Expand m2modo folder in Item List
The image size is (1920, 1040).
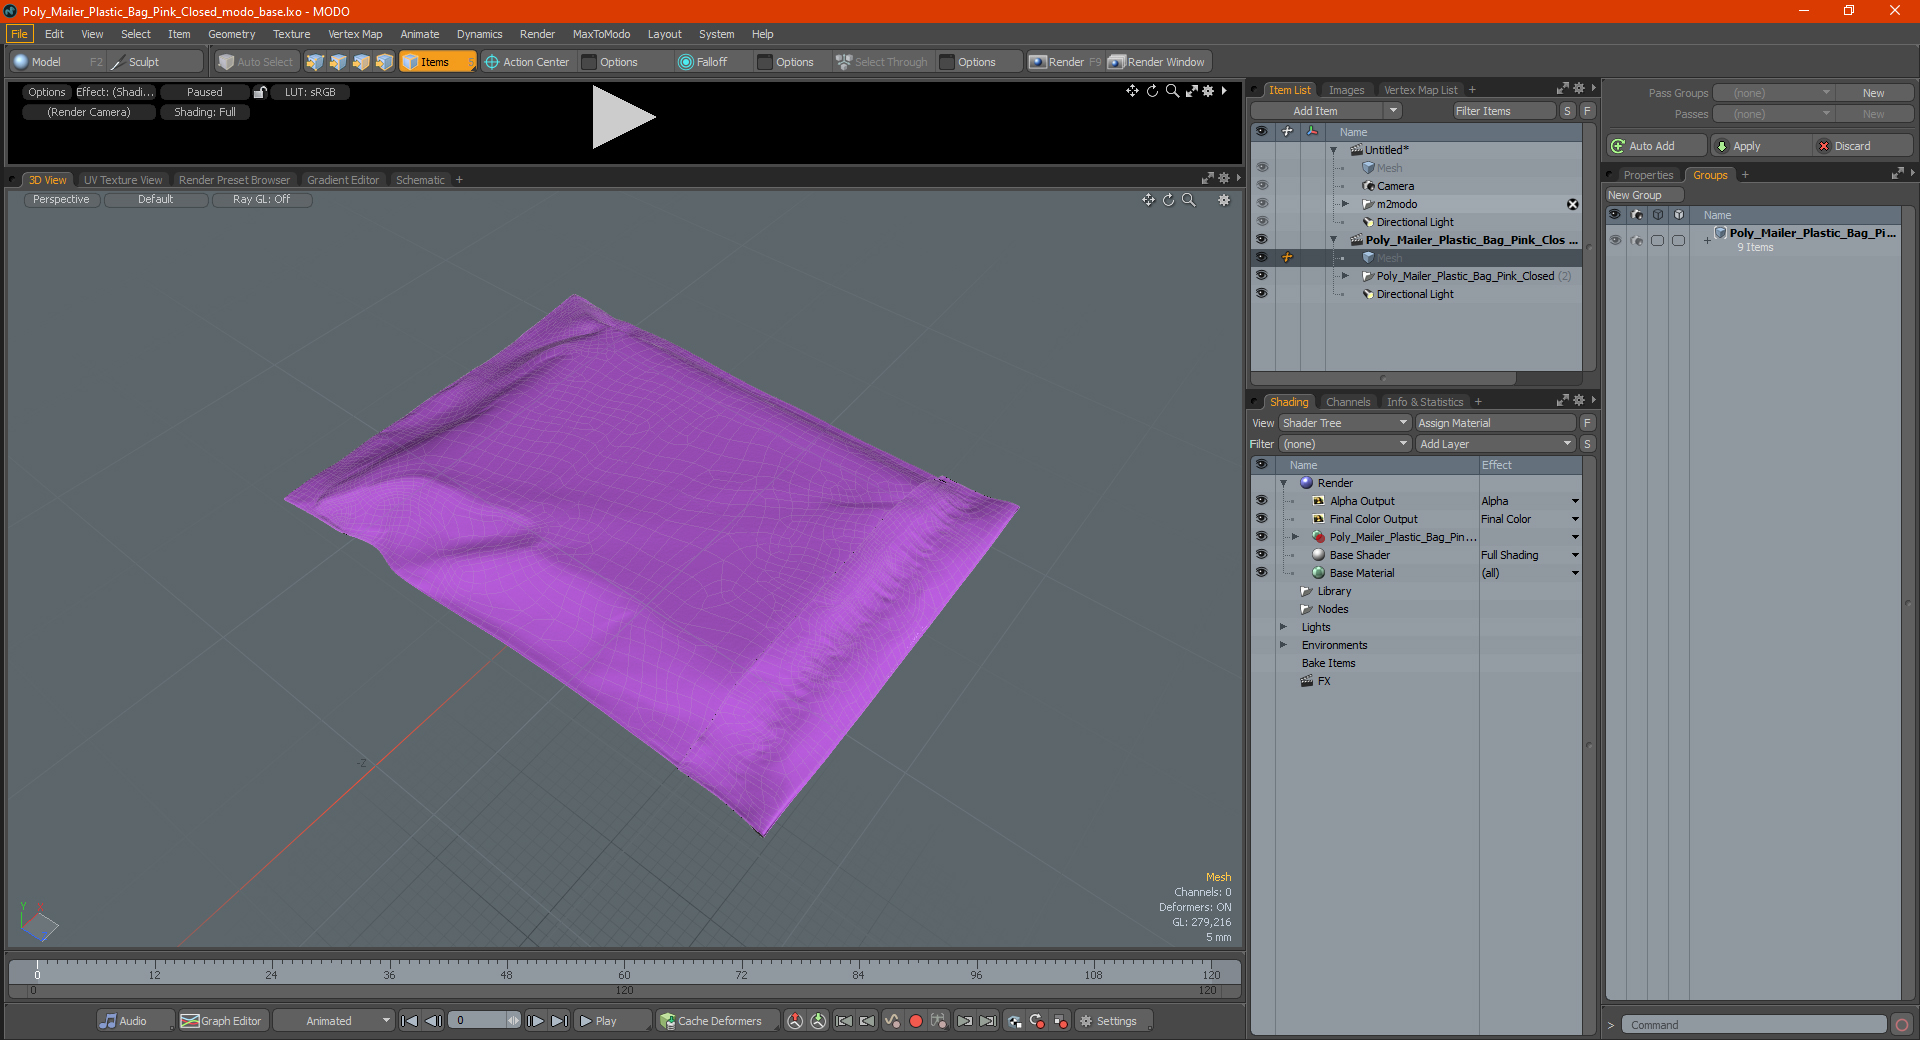[x=1345, y=204]
